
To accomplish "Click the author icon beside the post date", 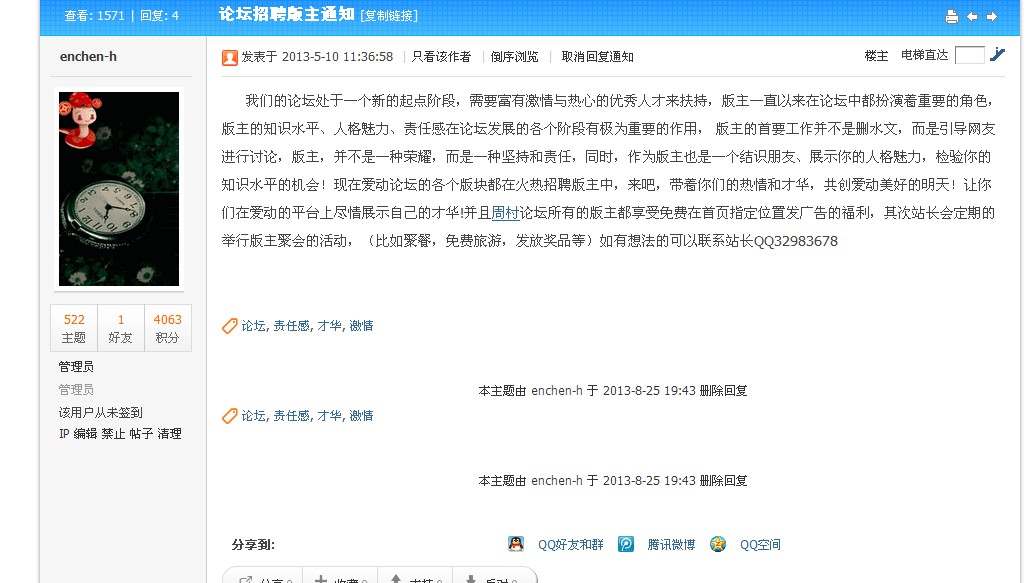I will (x=229, y=58).
